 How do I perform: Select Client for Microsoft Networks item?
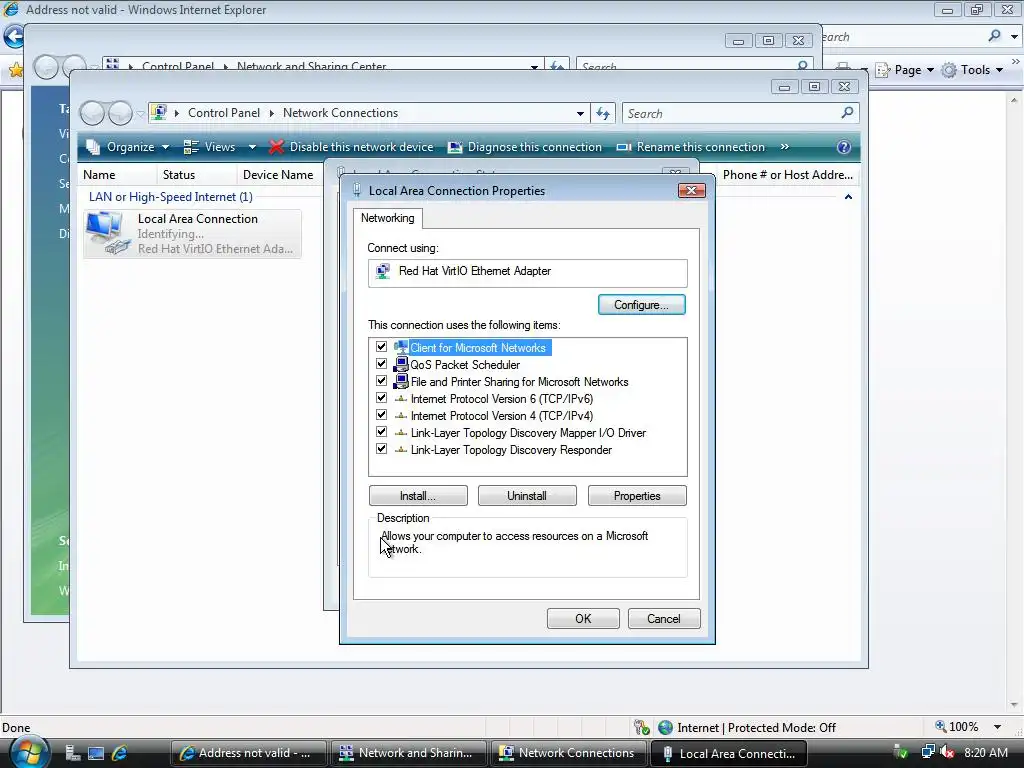[478, 347]
